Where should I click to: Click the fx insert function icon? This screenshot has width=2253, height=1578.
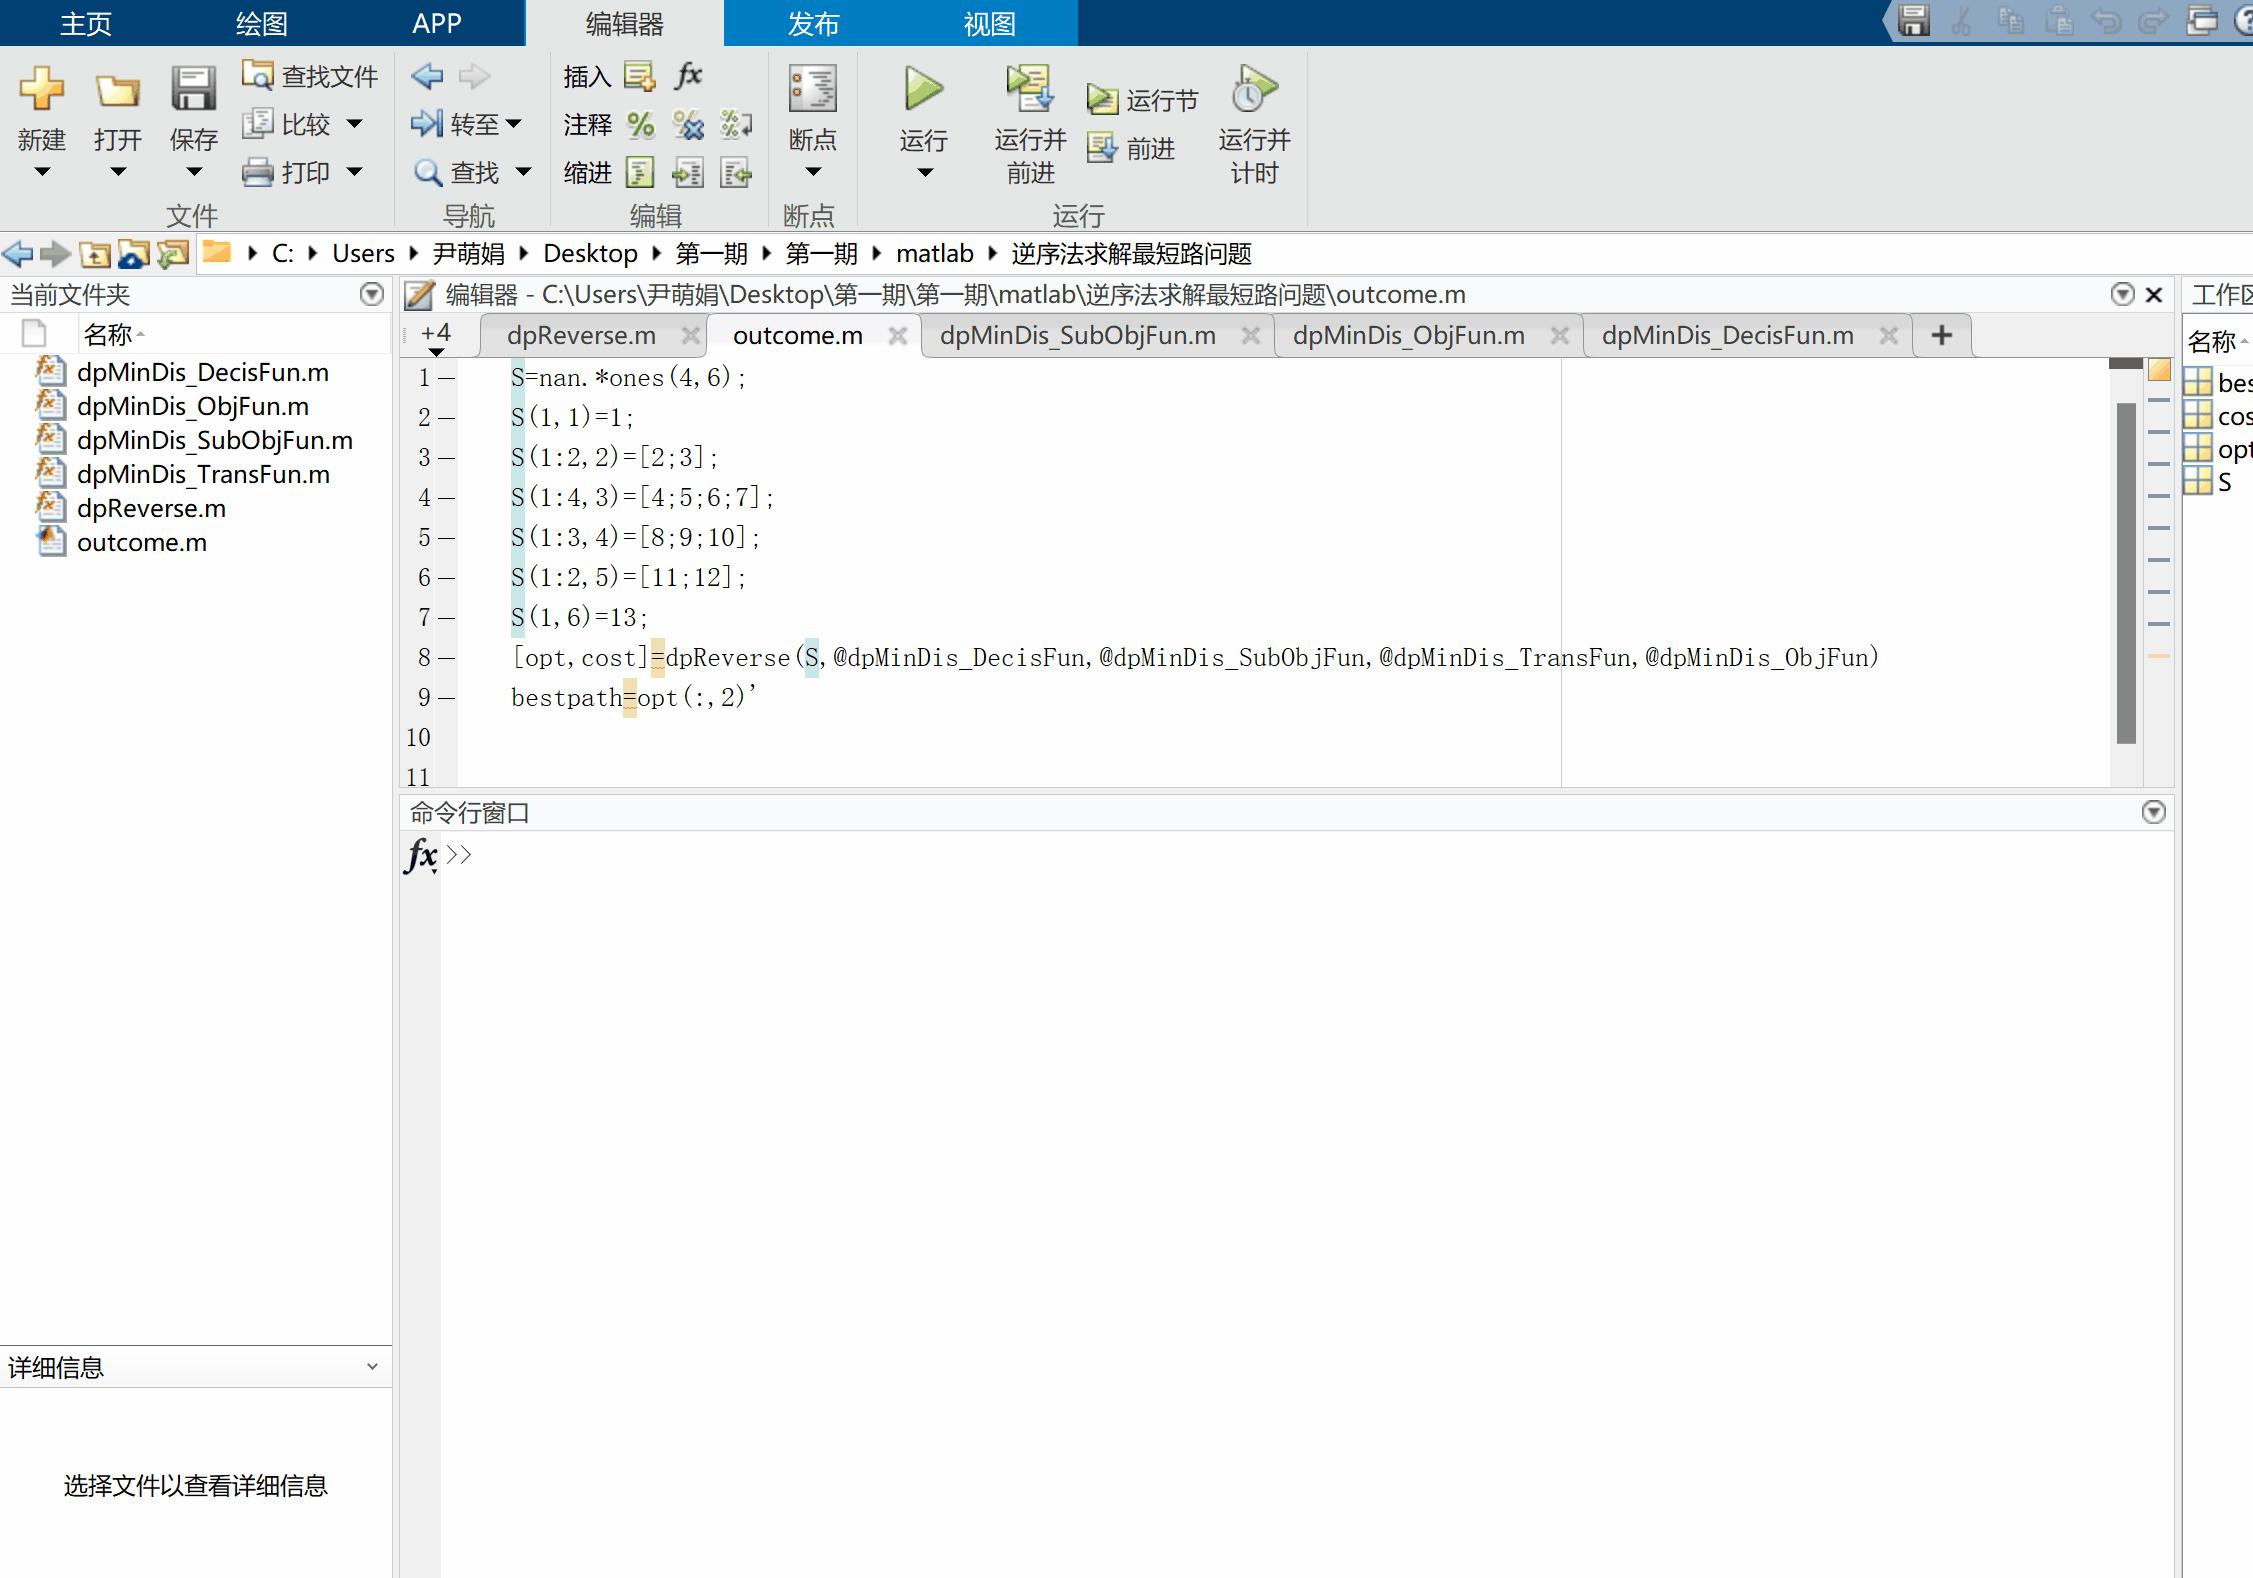click(x=689, y=76)
